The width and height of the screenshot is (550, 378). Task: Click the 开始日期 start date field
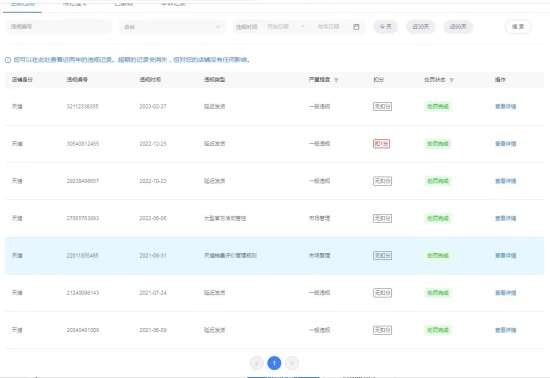point(278,27)
